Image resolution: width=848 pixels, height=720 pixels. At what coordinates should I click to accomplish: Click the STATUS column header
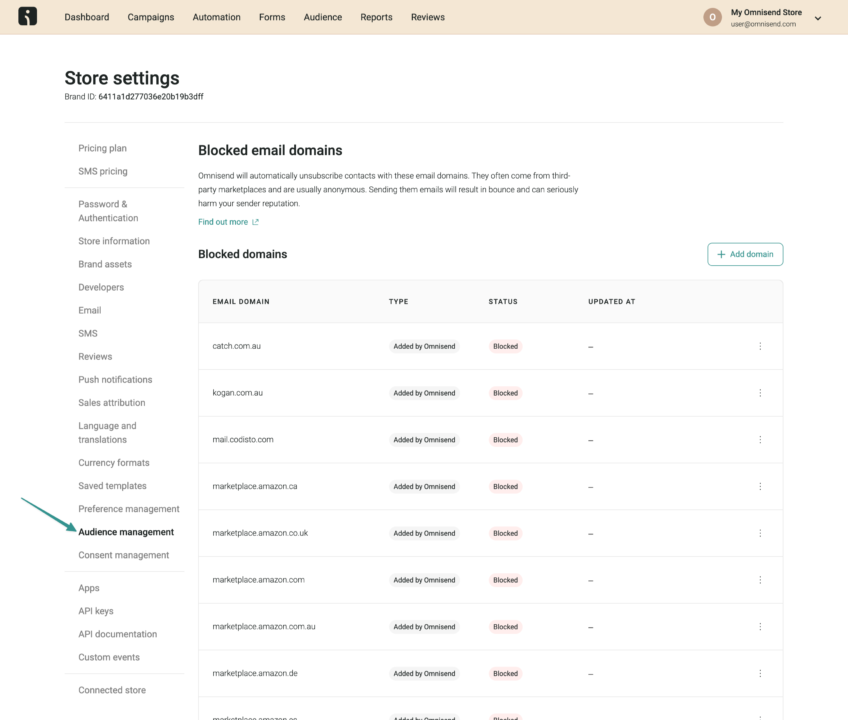point(503,302)
